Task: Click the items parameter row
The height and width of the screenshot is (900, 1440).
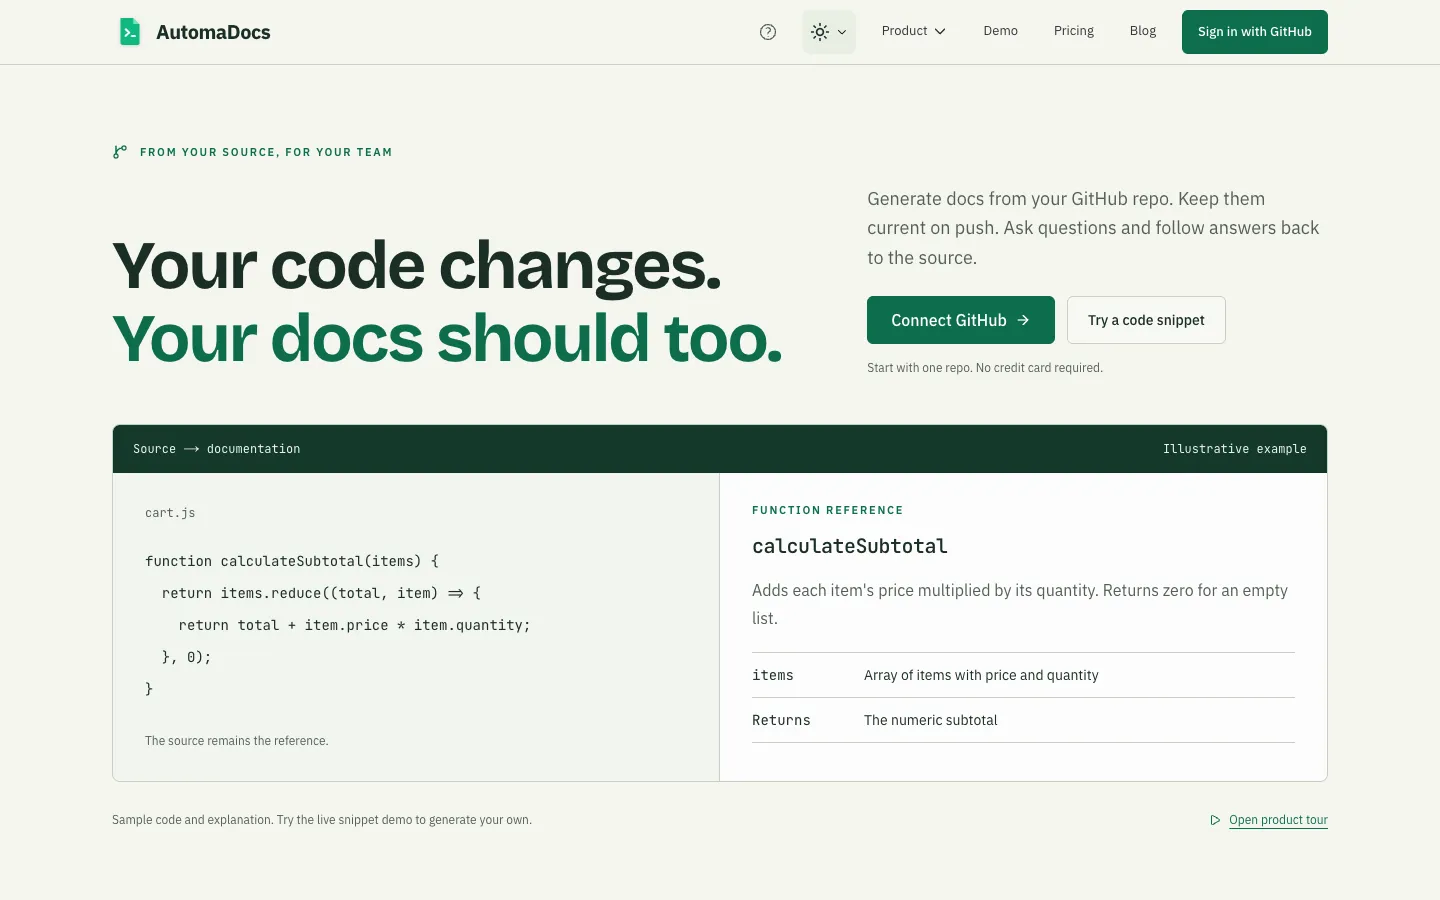Action: coord(1023,675)
